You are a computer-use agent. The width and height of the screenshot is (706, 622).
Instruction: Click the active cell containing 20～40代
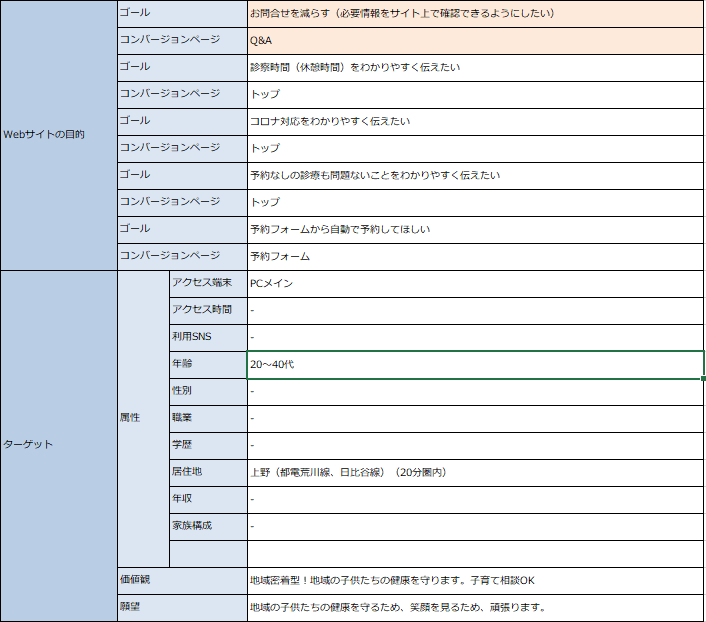click(x=475, y=364)
